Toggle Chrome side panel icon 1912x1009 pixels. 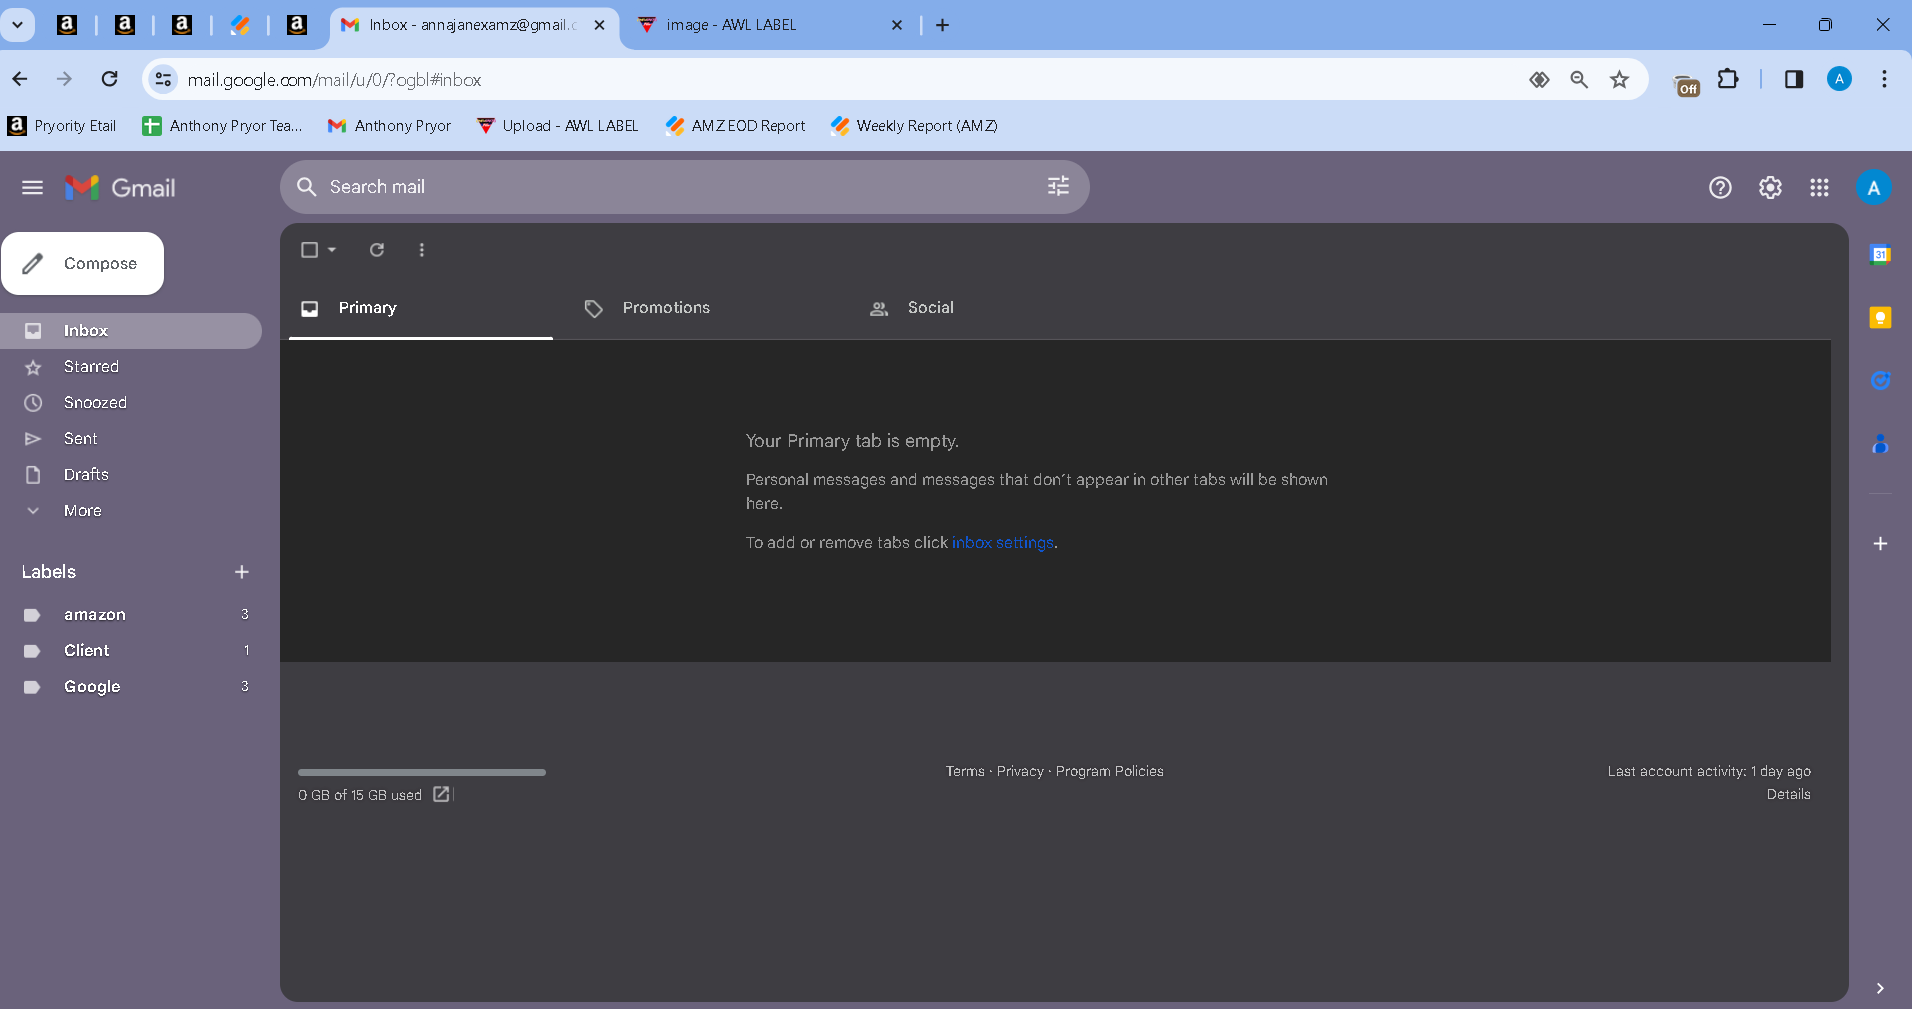1793,79
